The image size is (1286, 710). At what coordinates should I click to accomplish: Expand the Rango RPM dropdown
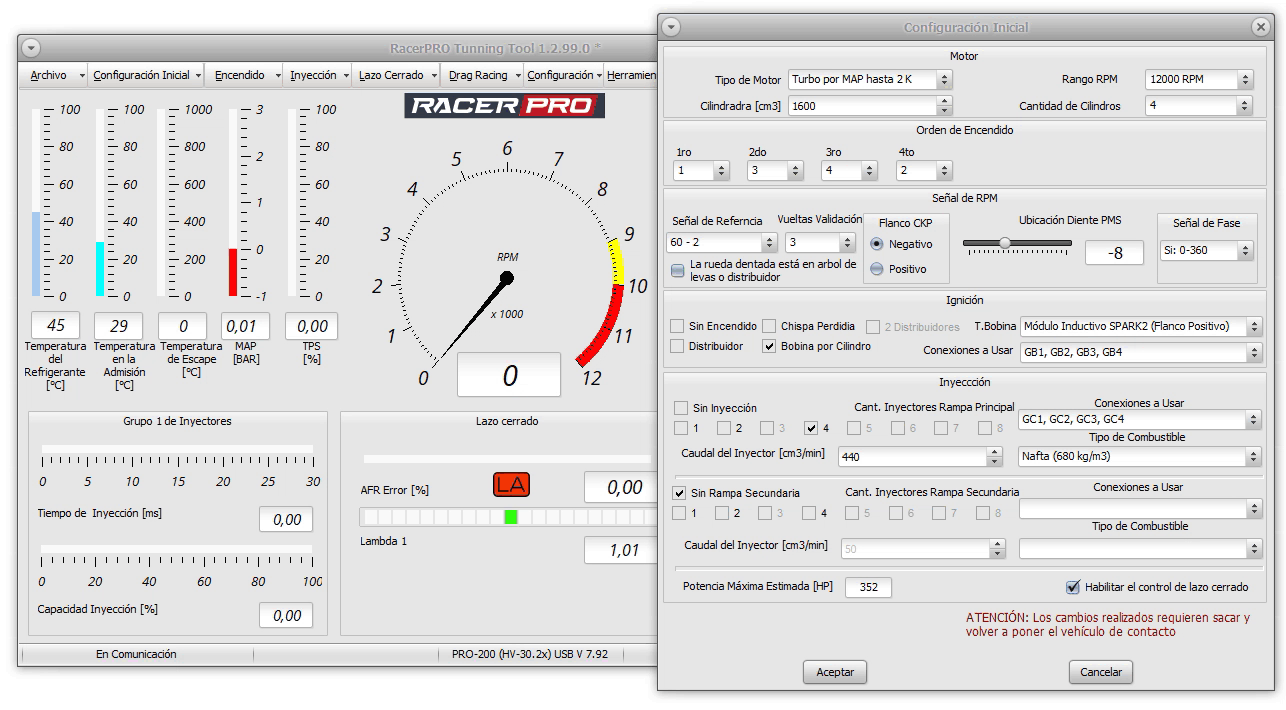(x=1199, y=80)
